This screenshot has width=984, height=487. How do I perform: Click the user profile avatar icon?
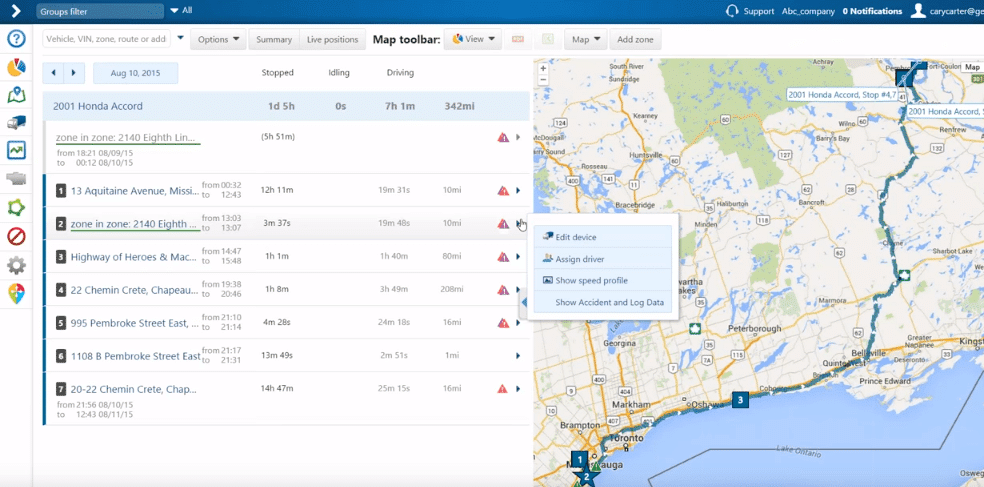tap(918, 11)
